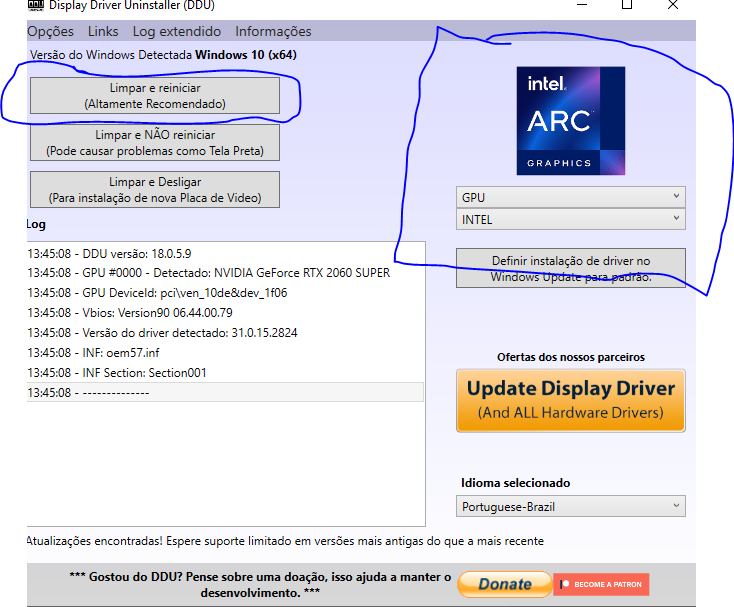Open the Log extendido menu
The image size is (734, 607).
point(176,31)
